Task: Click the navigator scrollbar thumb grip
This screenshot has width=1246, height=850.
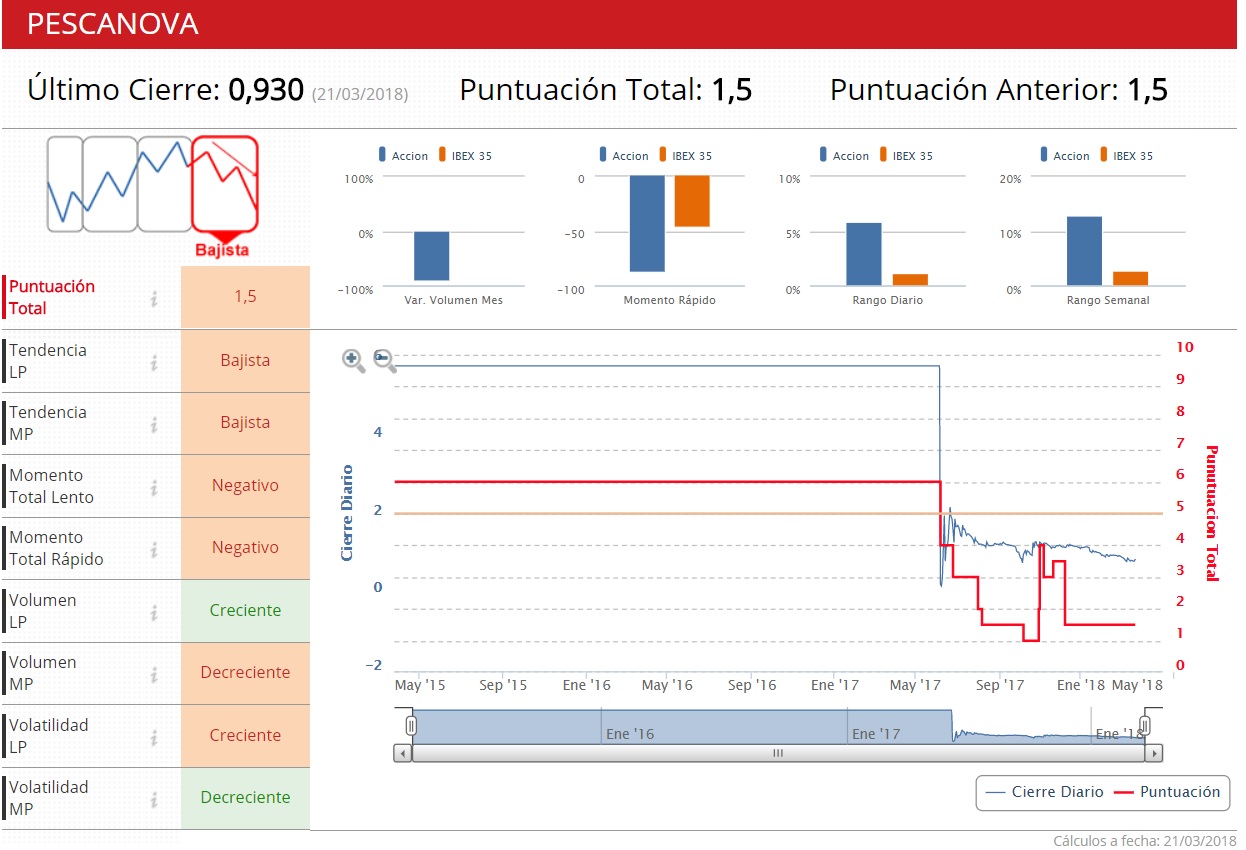Action: (778, 753)
